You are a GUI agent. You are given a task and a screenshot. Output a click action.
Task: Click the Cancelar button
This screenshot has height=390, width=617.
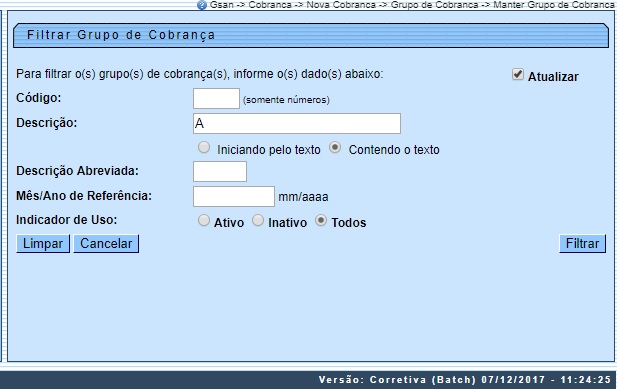point(106,244)
